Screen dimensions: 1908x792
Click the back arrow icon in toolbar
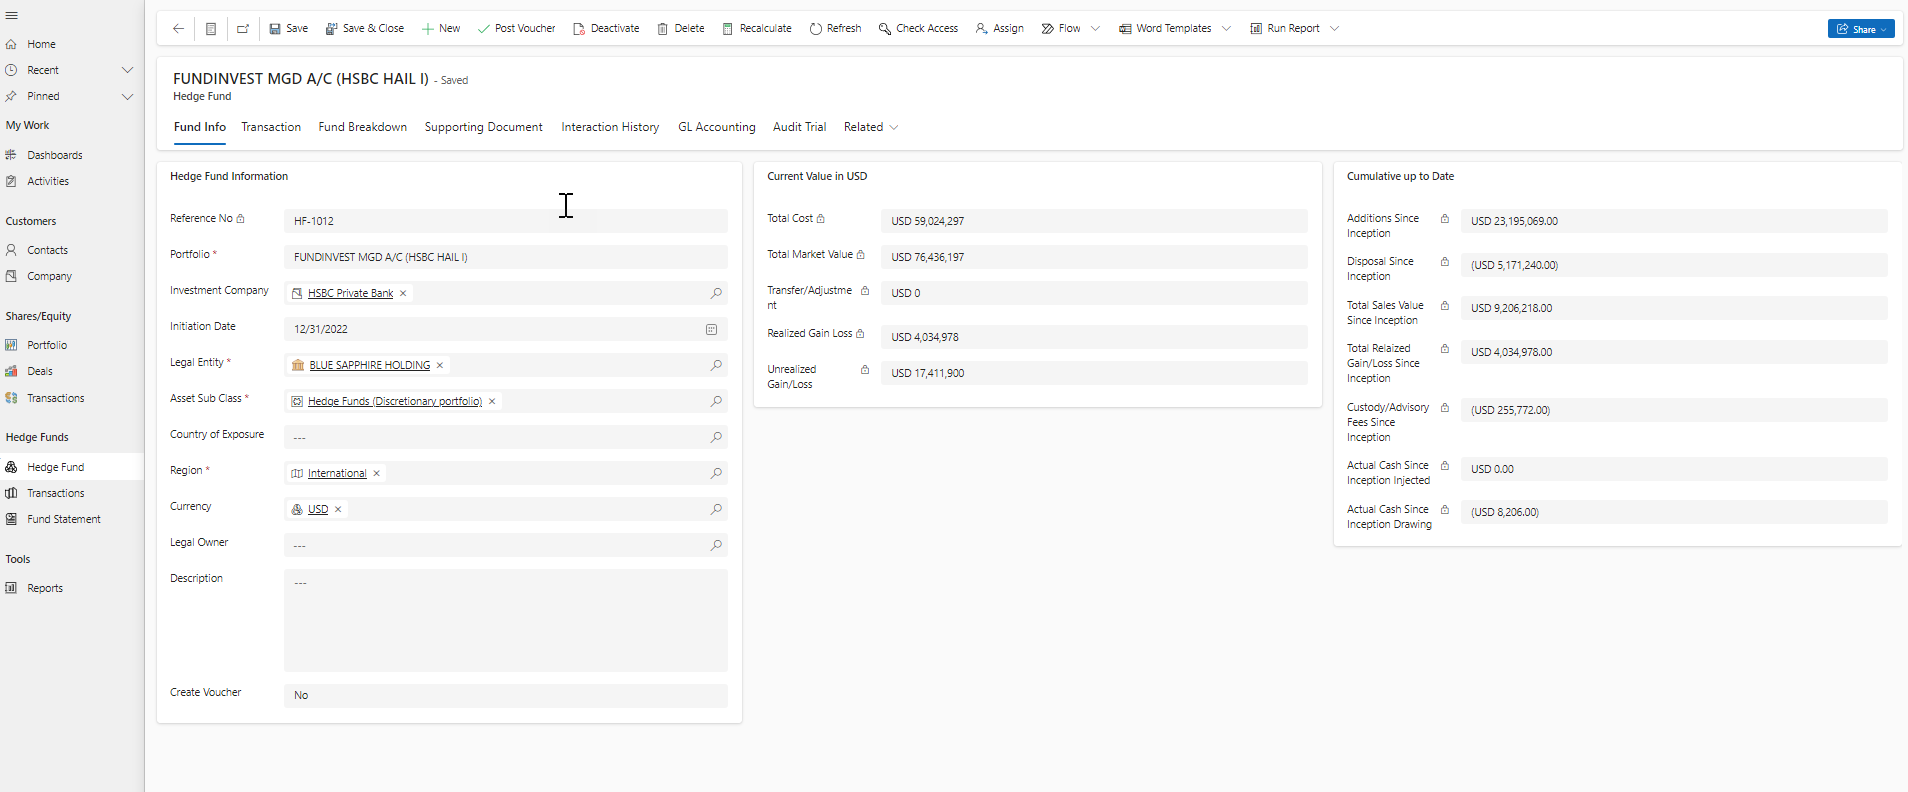[x=178, y=29]
